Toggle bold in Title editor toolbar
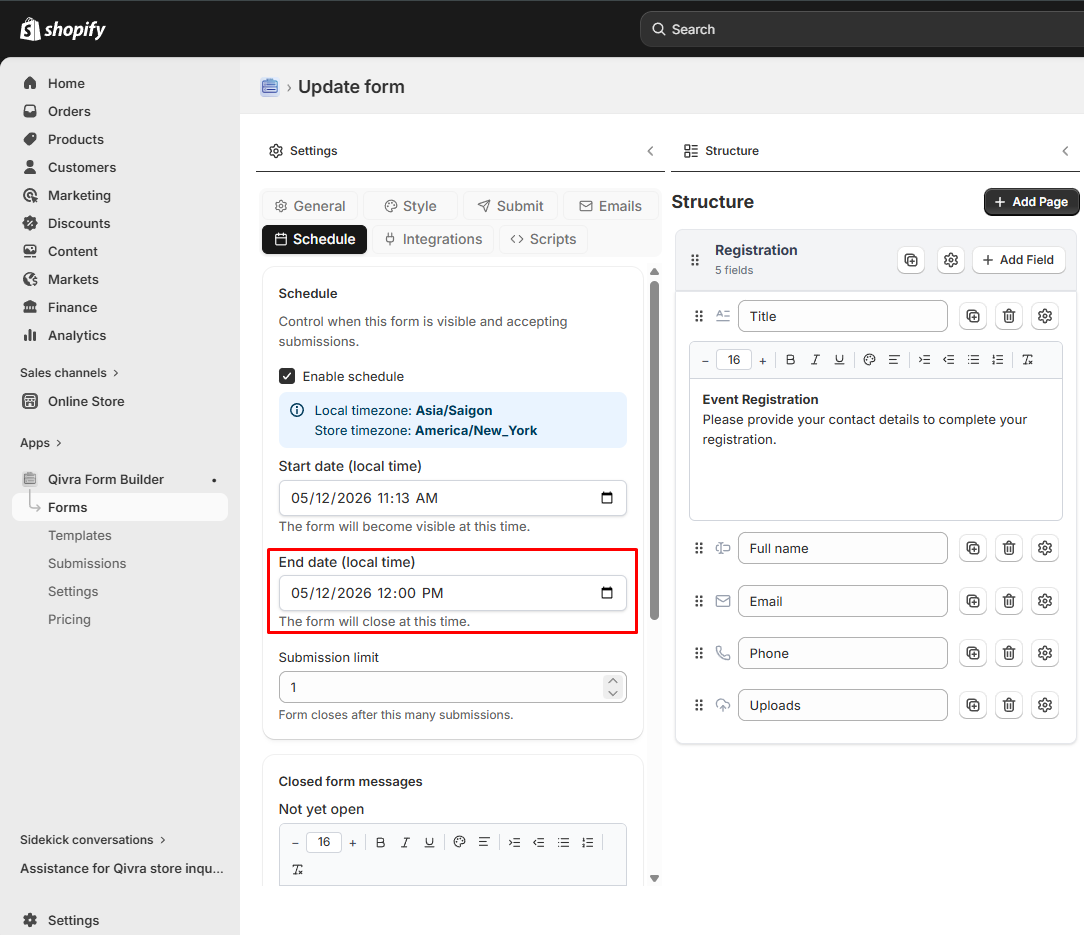 point(790,360)
